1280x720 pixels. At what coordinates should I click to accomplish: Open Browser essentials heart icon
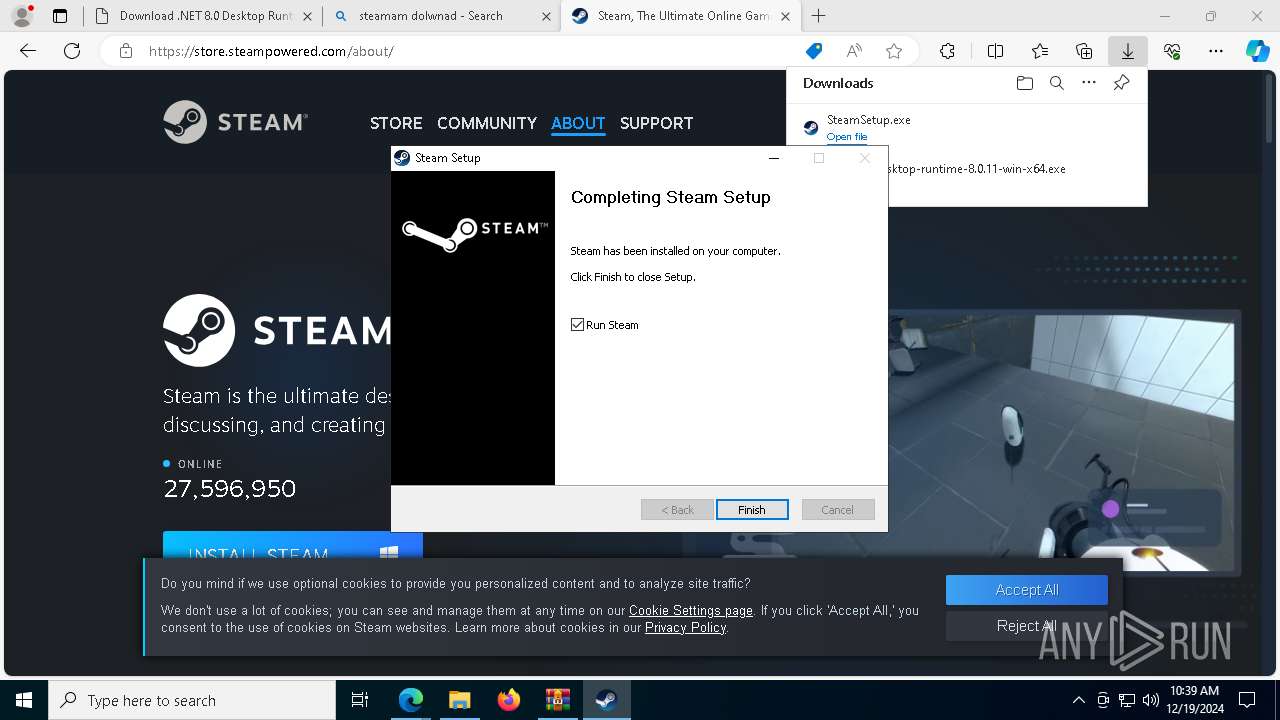(x=1172, y=51)
